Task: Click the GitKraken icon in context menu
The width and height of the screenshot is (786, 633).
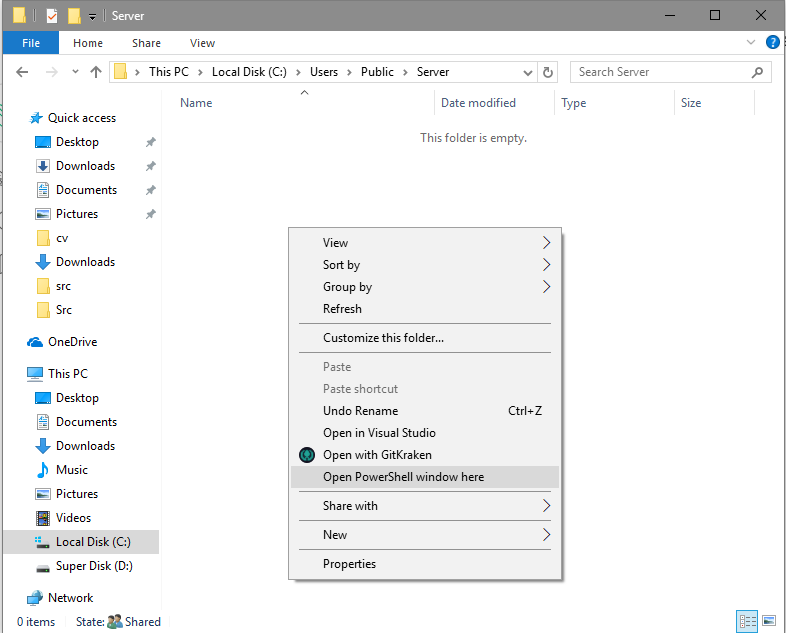Action: click(307, 455)
